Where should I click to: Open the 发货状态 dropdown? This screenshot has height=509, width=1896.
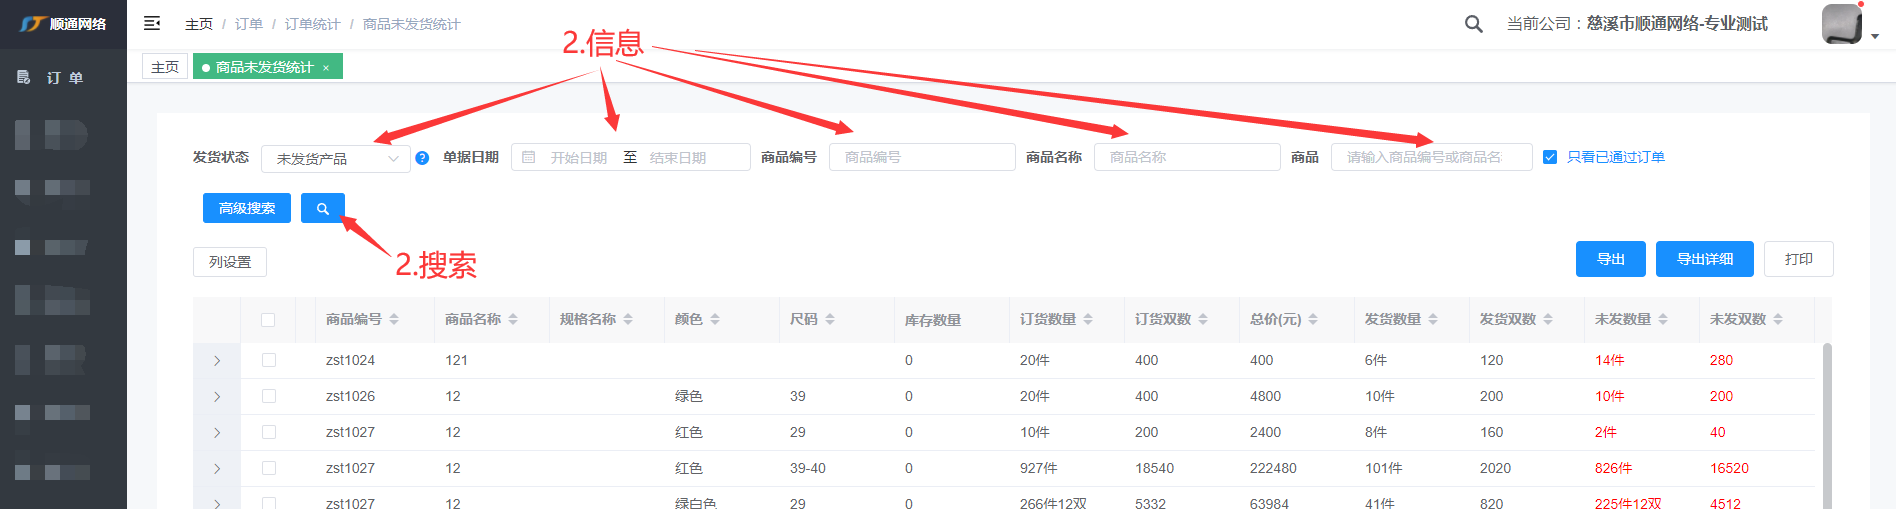pyautogui.click(x=335, y=158)
